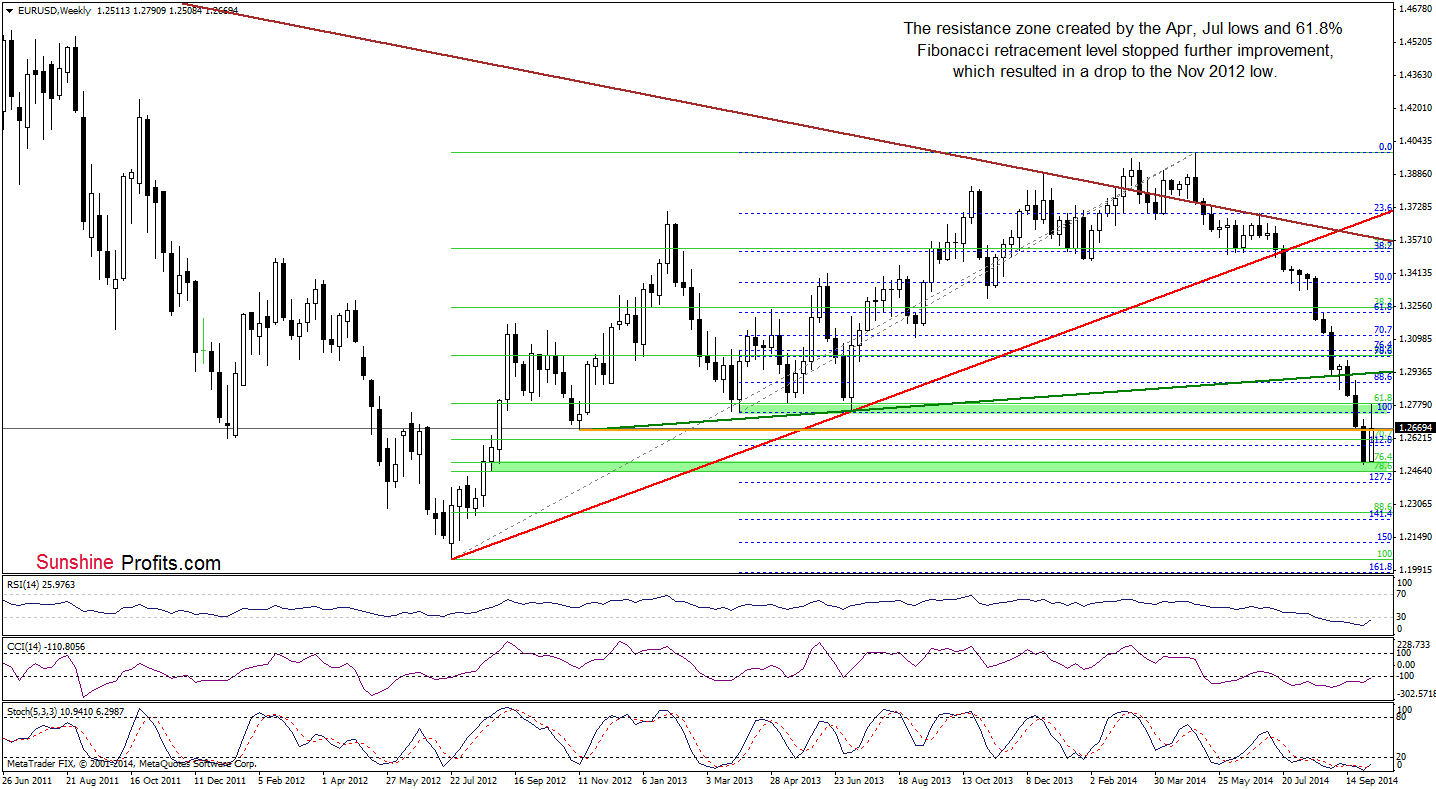Screen dimensions: 1436x789
Task: Pick the 1.38860 price axis value
Action: (1415, 173)
